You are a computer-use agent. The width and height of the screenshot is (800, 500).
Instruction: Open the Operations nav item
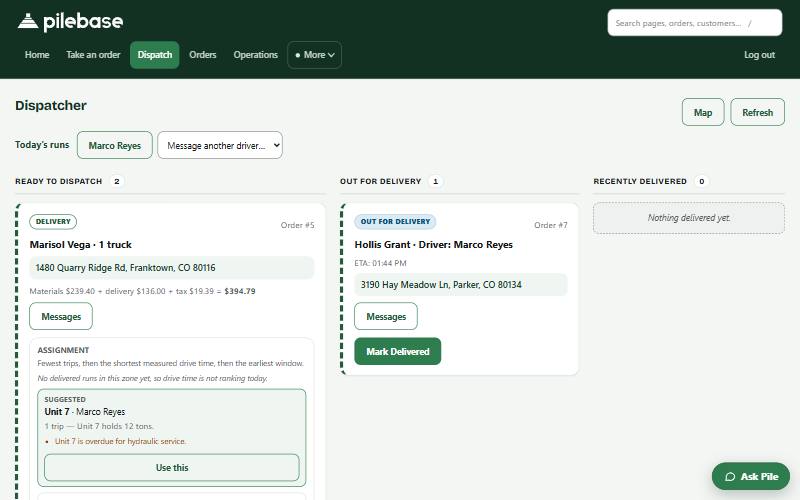click(x=256, y=55)
